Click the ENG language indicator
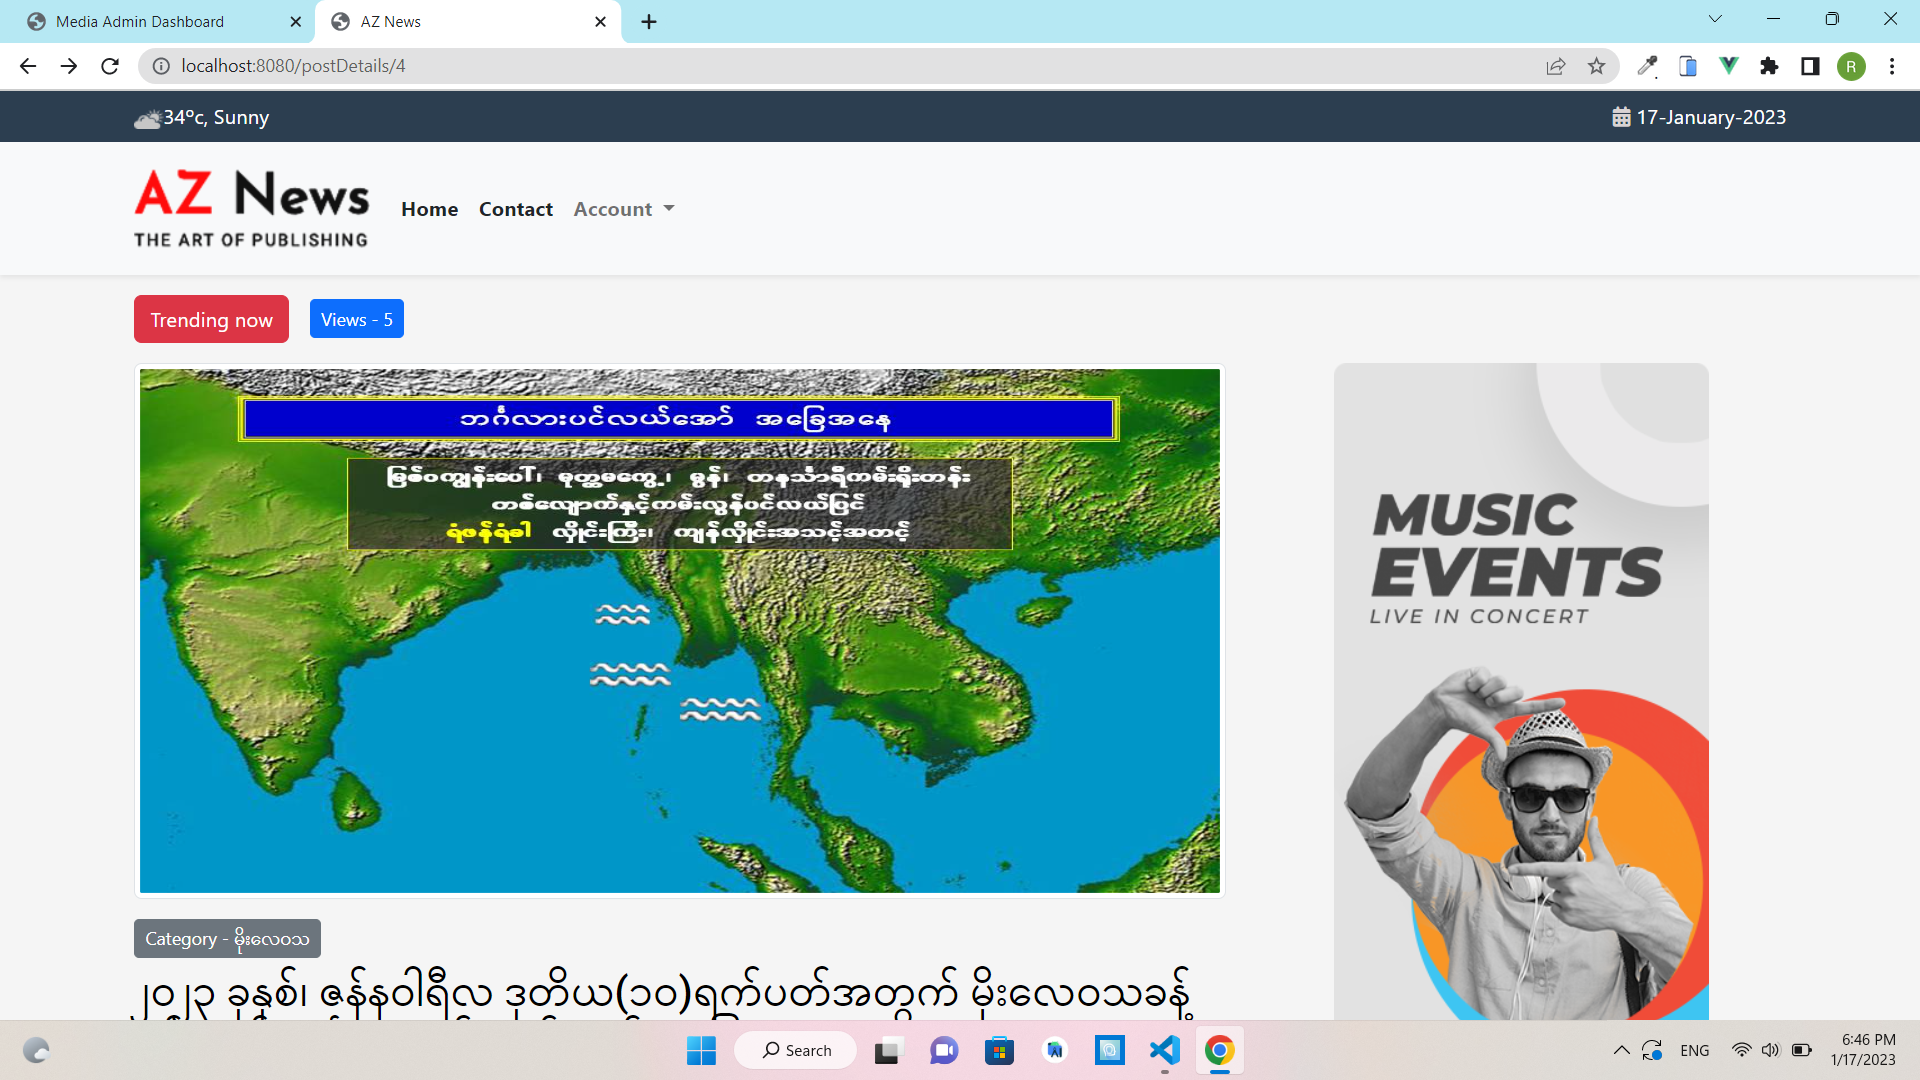1920x1080 pixels. 1694,1050
